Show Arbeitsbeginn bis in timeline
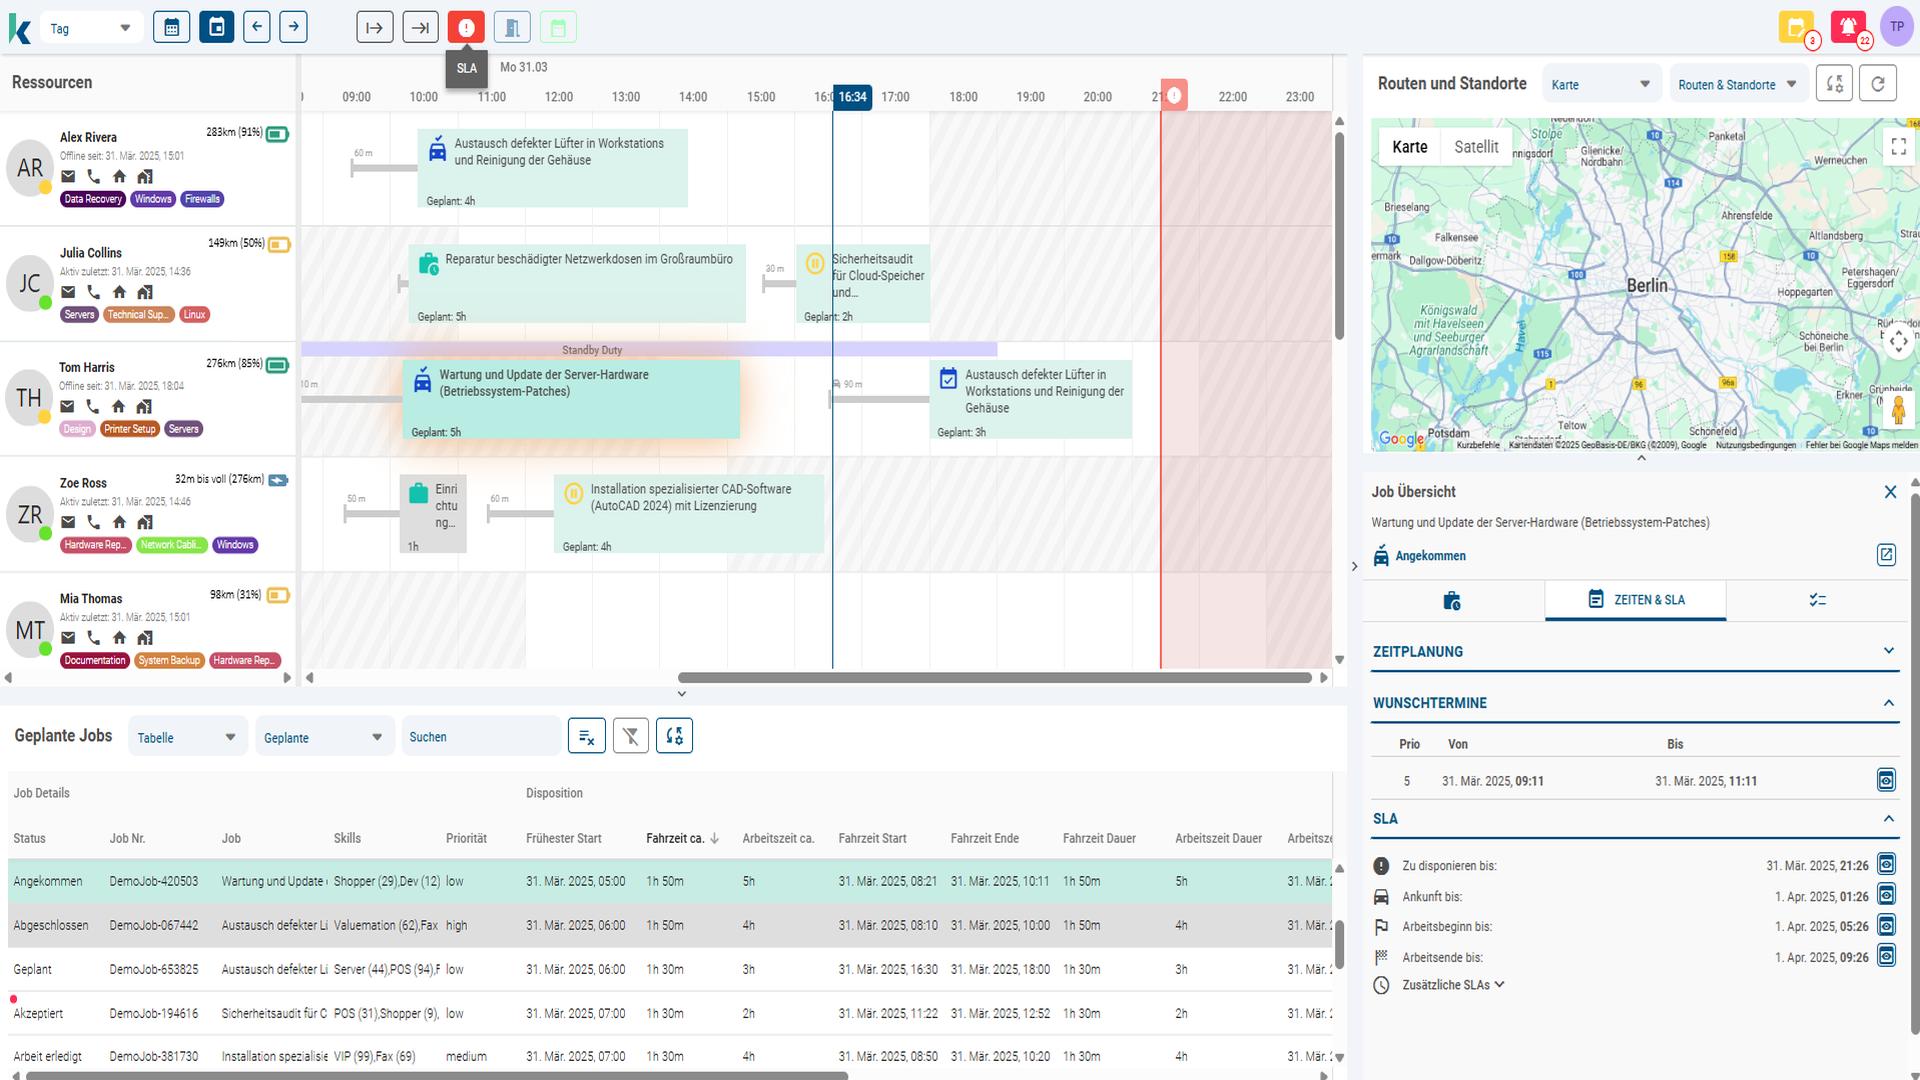Viewport: 1920px width, 1080px height. click(x=1886, y=926)
